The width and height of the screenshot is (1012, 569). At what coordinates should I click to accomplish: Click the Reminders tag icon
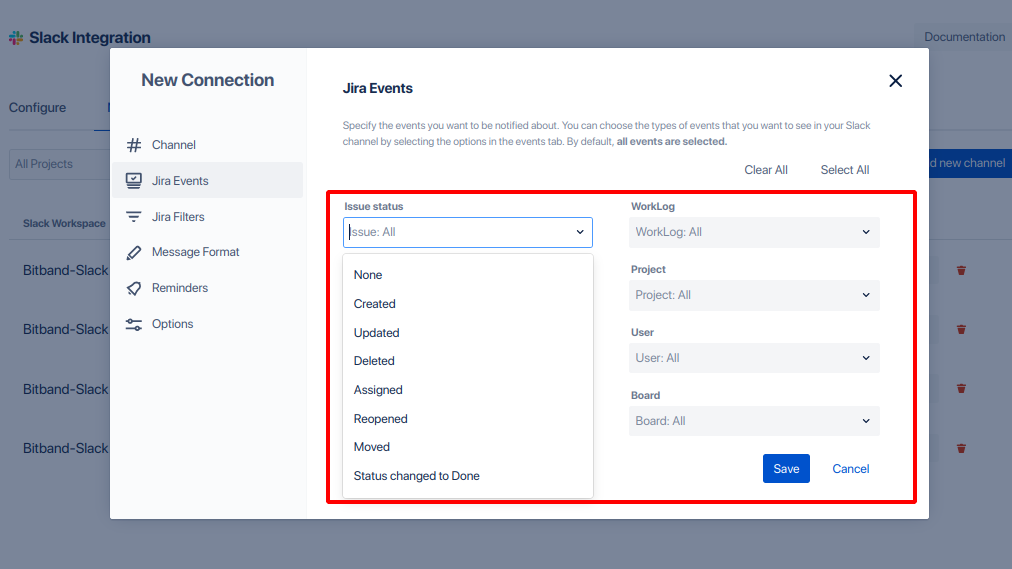[134, 288]
